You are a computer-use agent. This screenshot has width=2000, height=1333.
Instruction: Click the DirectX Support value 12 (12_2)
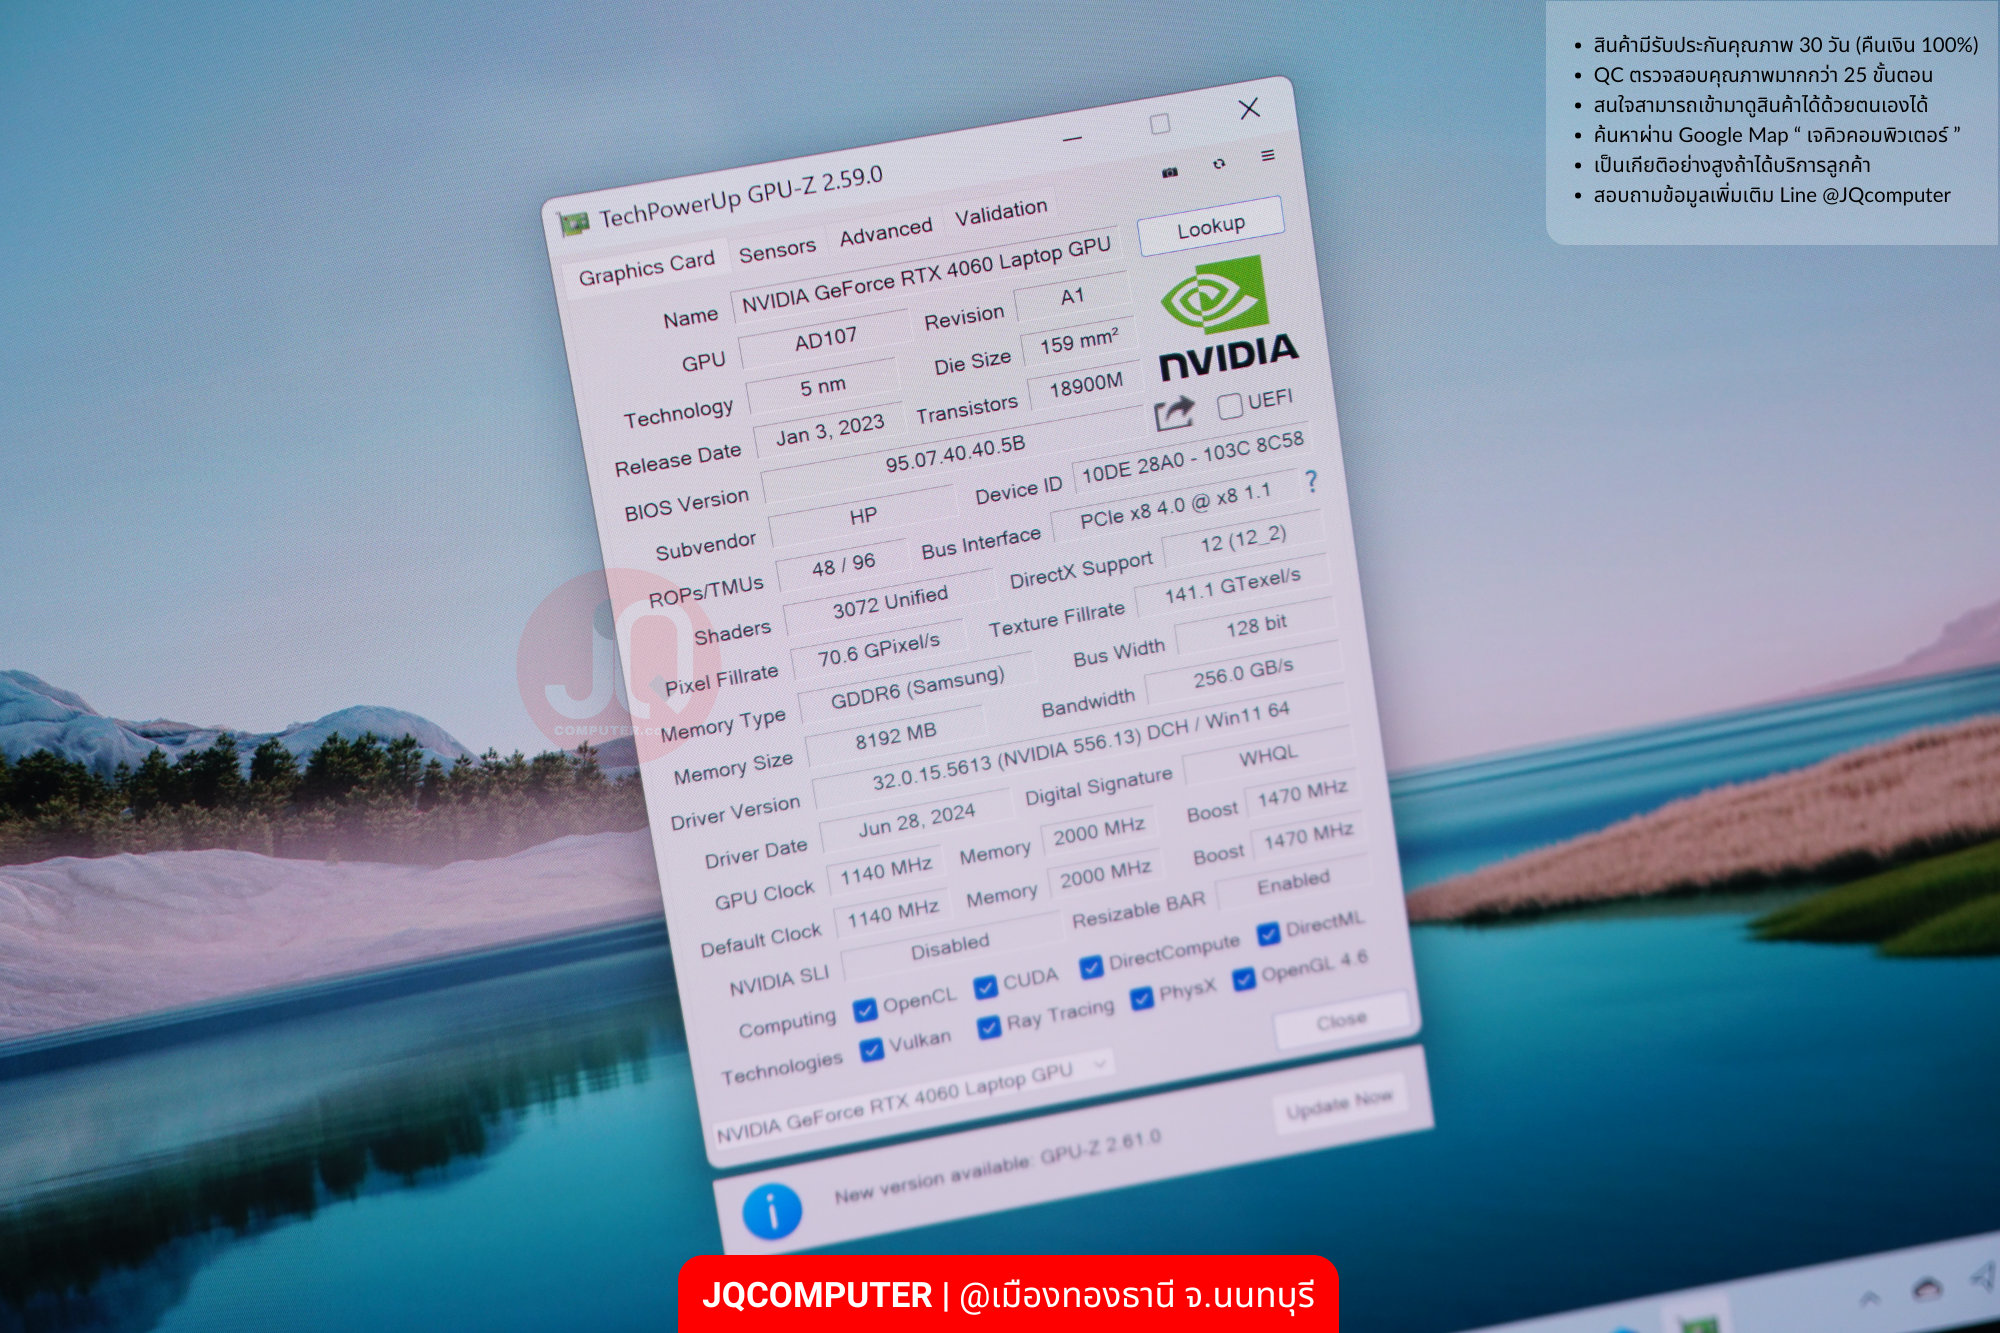pos(1243,540)
